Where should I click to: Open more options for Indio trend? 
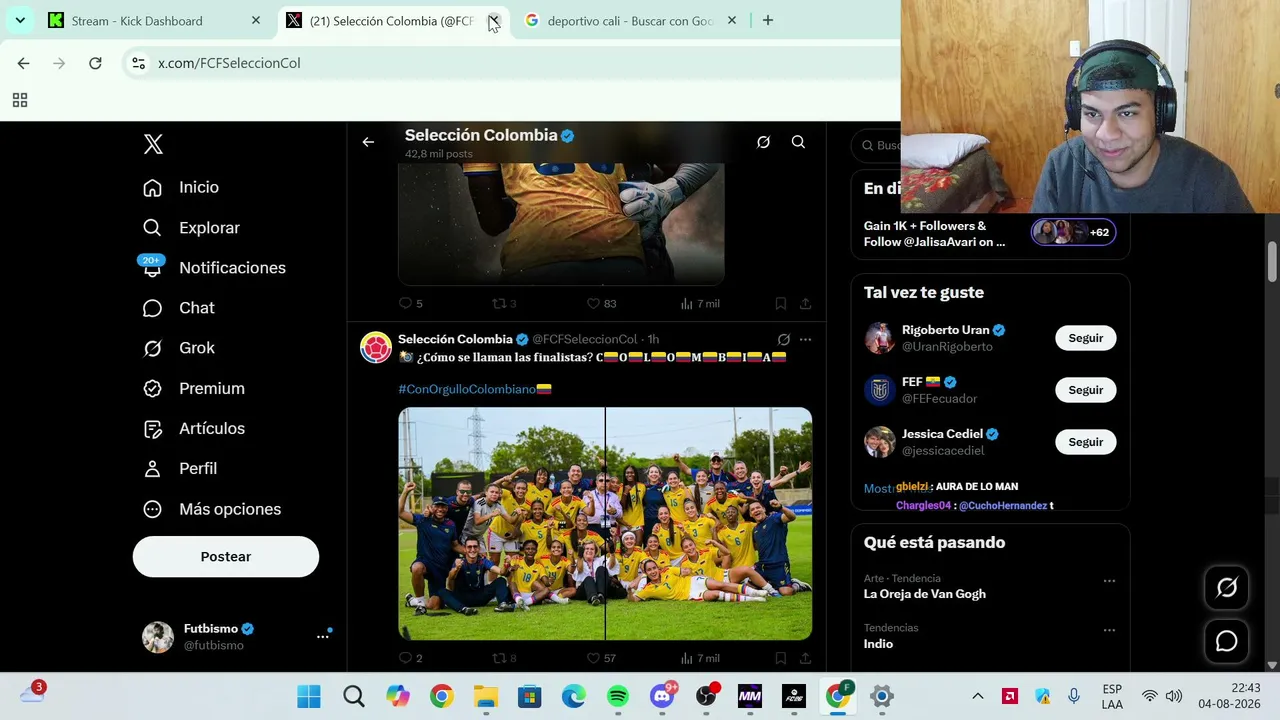click(1109, 630)
